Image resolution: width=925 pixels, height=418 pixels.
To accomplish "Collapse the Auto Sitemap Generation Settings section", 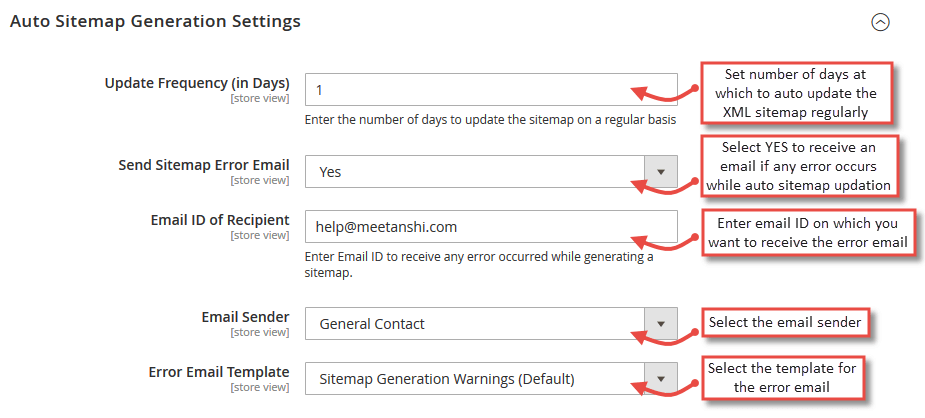I will point(880,23).
